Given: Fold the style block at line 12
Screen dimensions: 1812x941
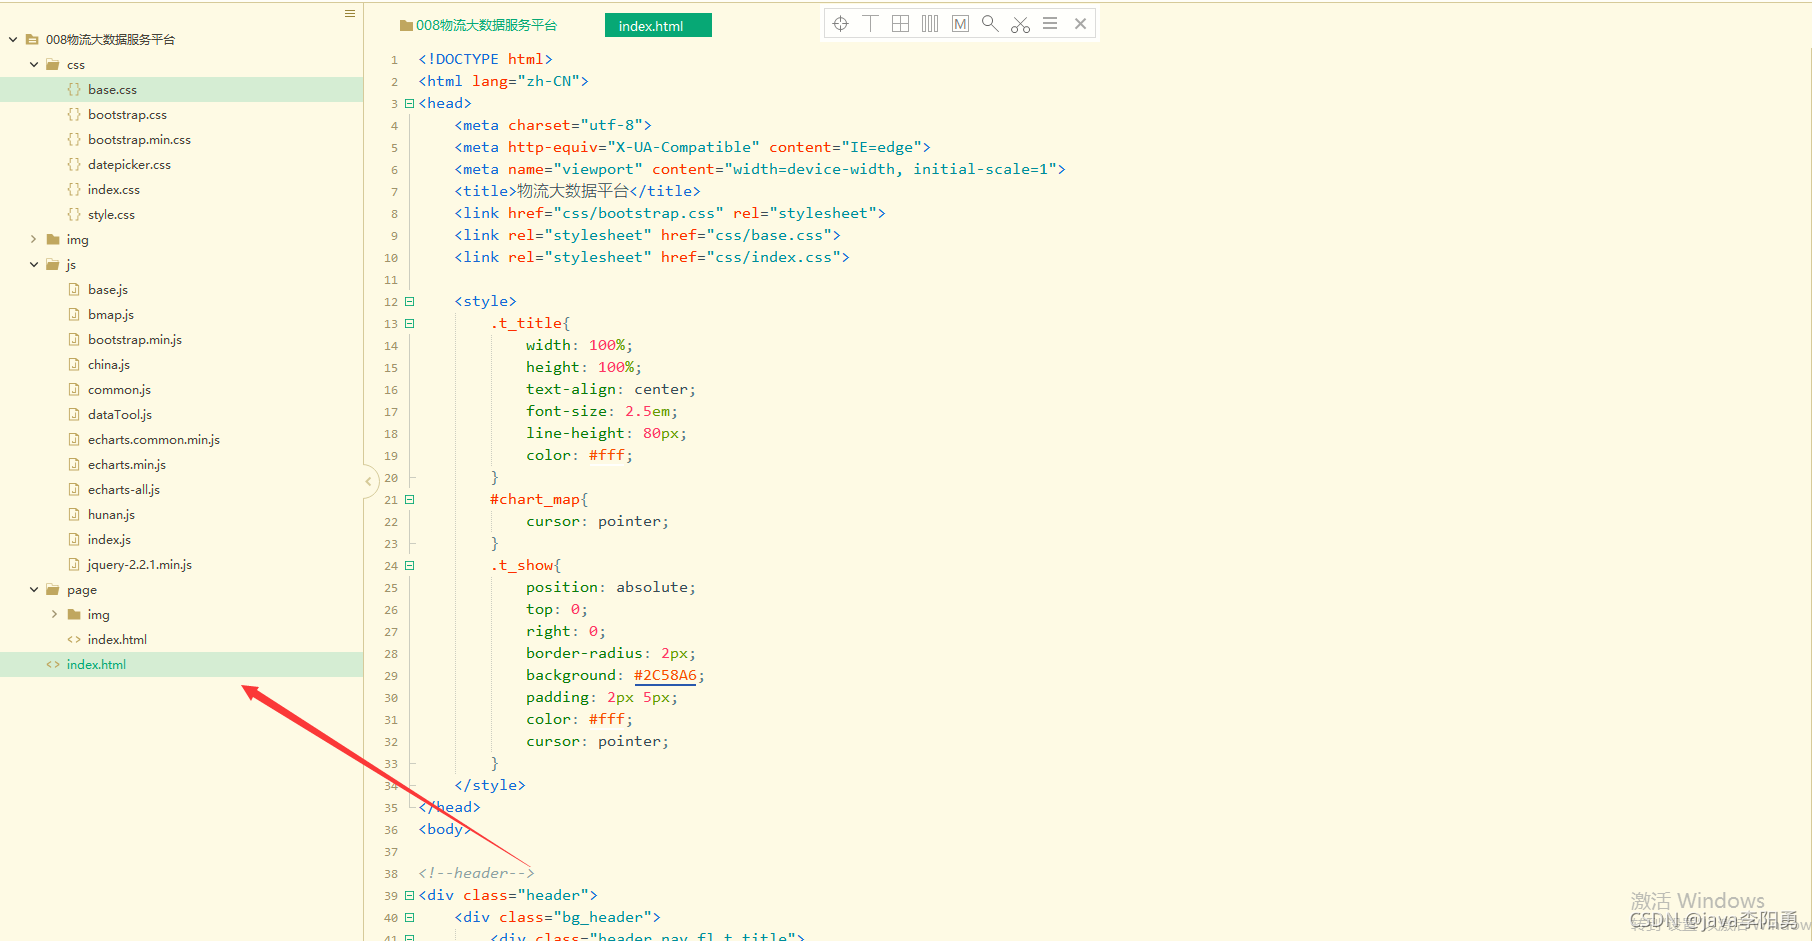Looking at the screenshot, I should point(409,301).
